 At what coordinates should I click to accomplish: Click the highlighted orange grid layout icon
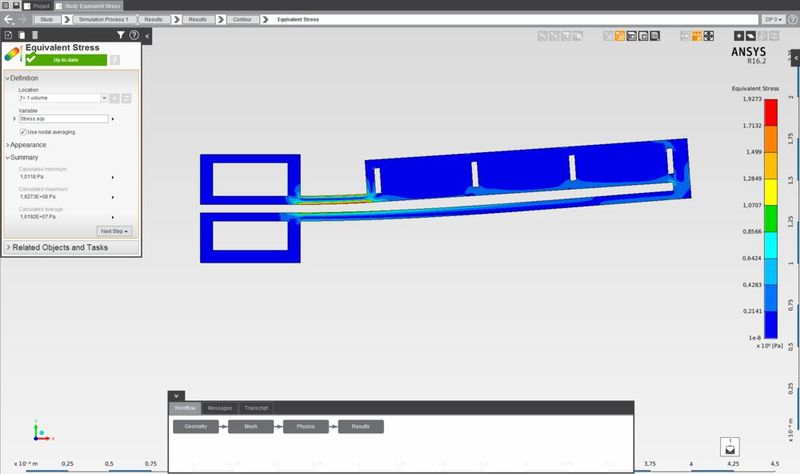[x=696, y=36]
